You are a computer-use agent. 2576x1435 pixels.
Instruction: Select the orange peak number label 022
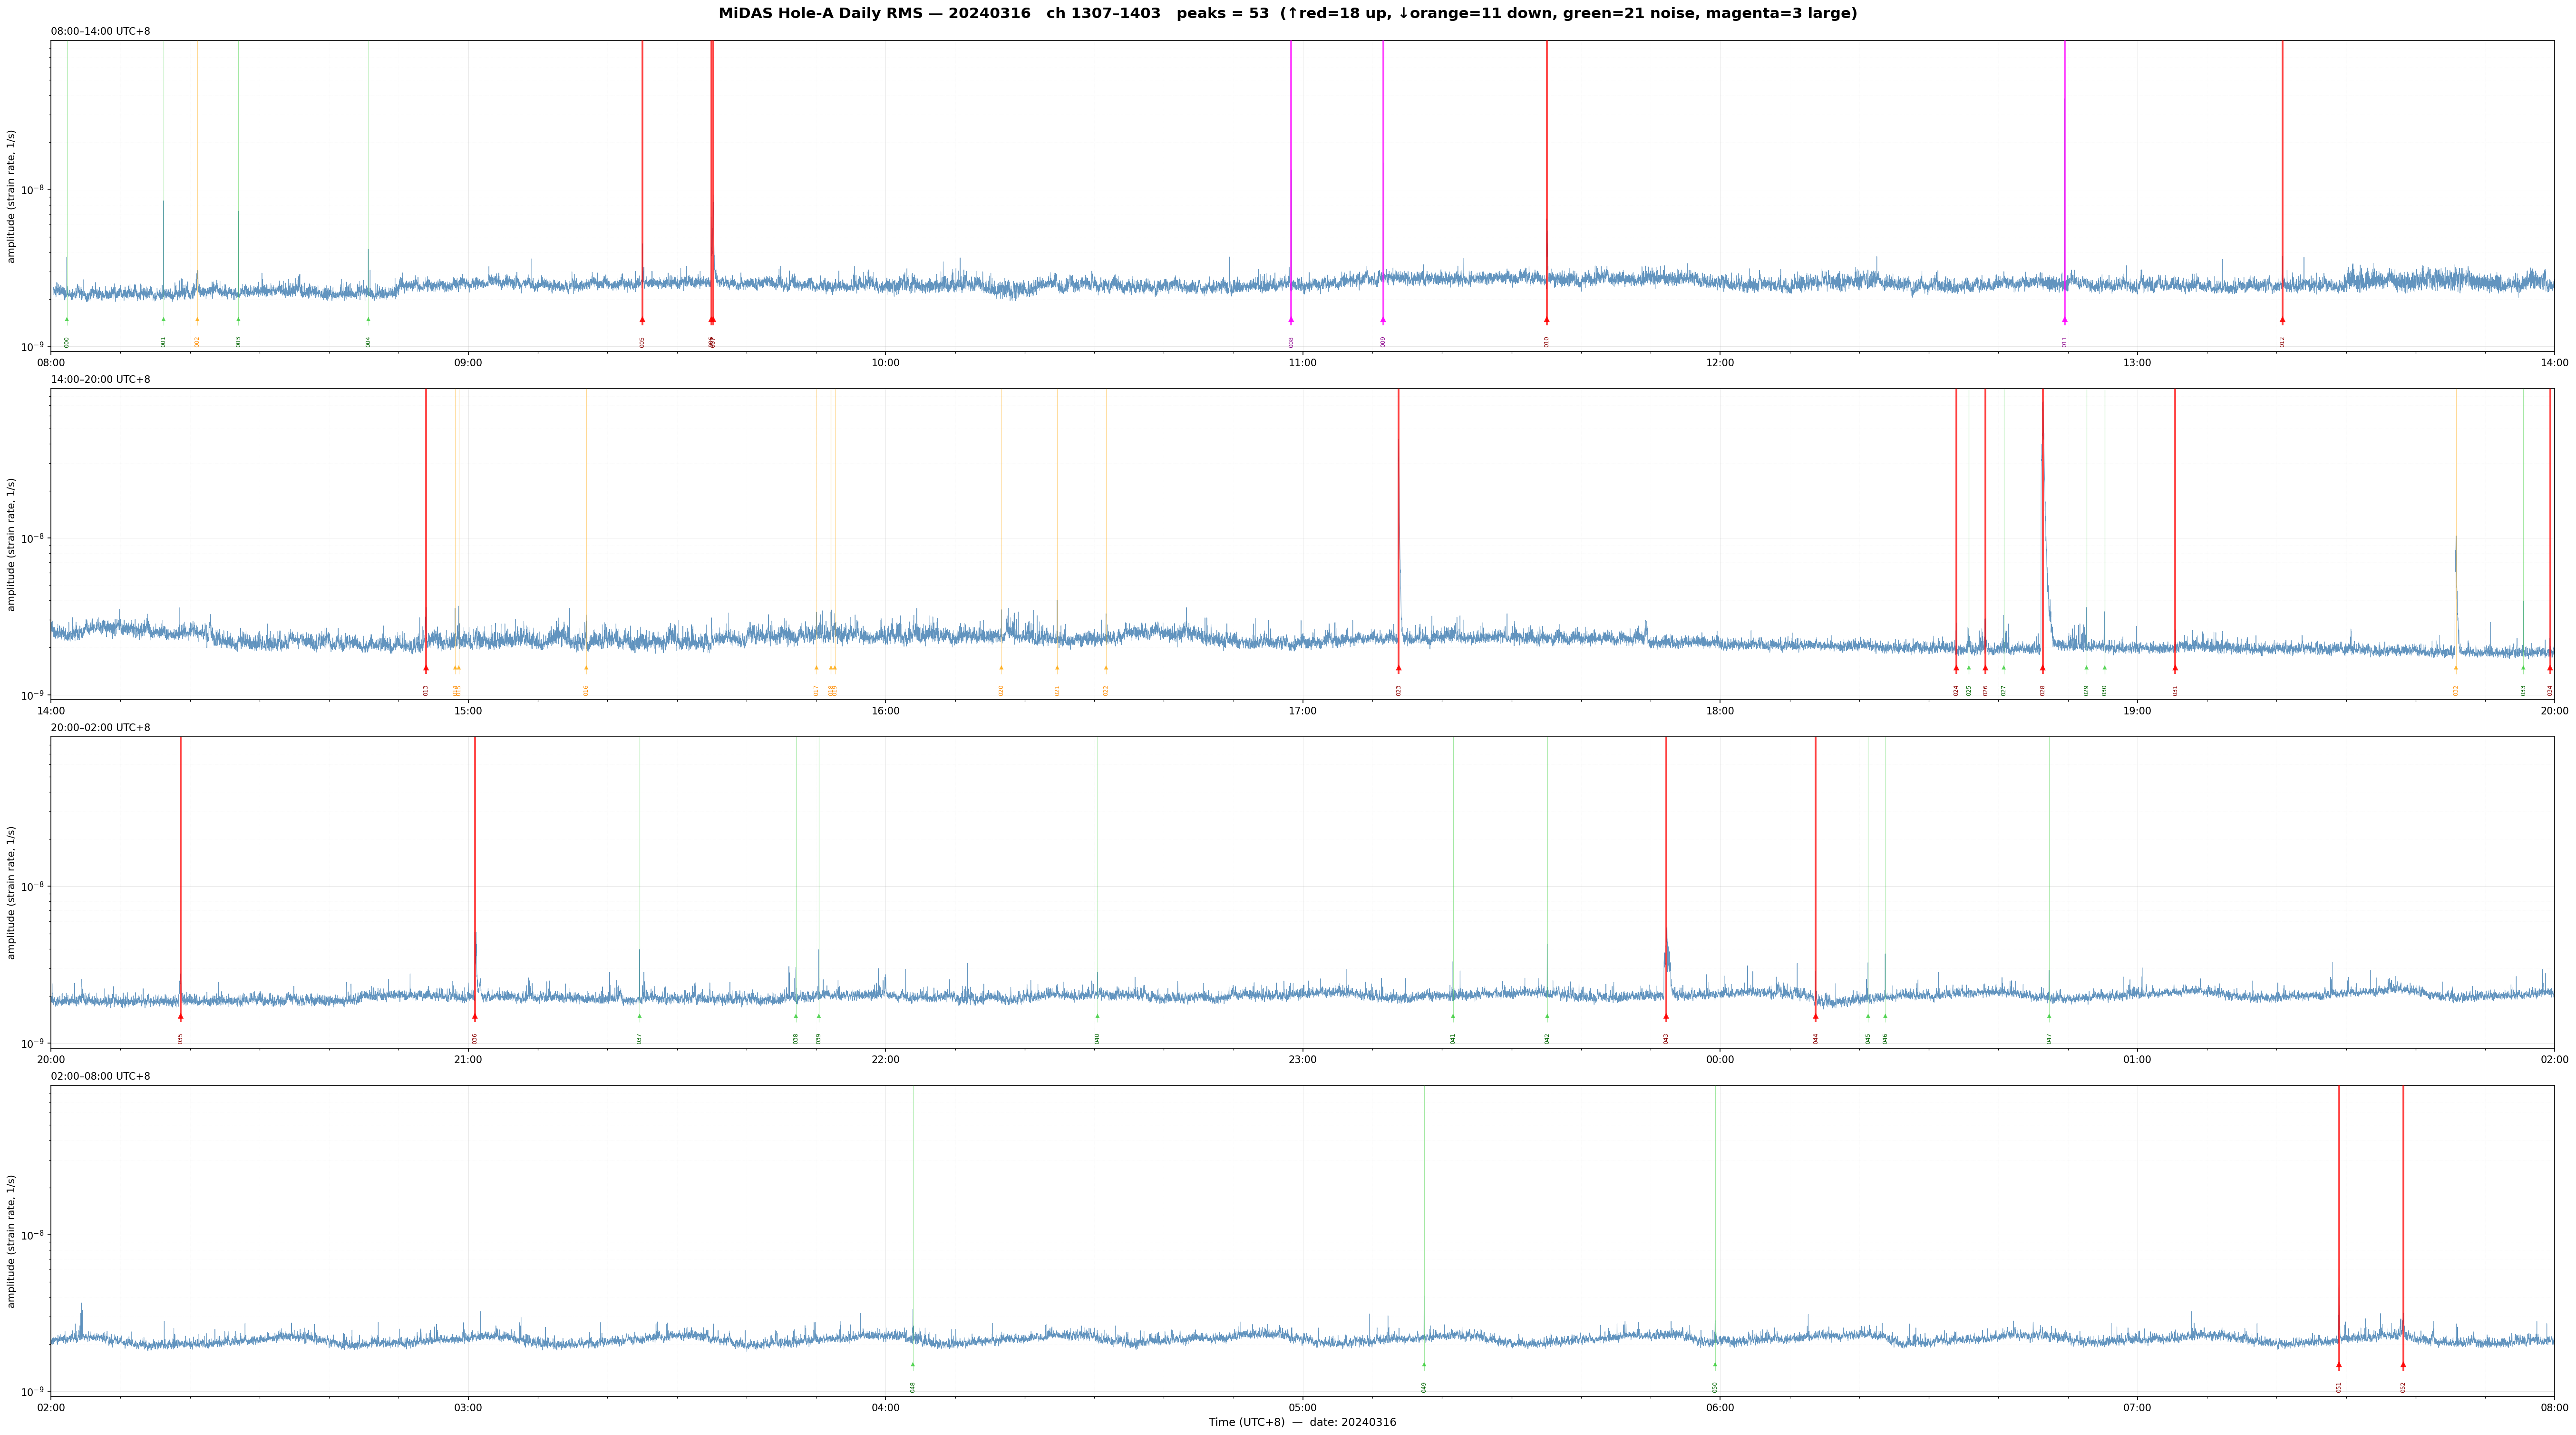tap(1106, 690)
